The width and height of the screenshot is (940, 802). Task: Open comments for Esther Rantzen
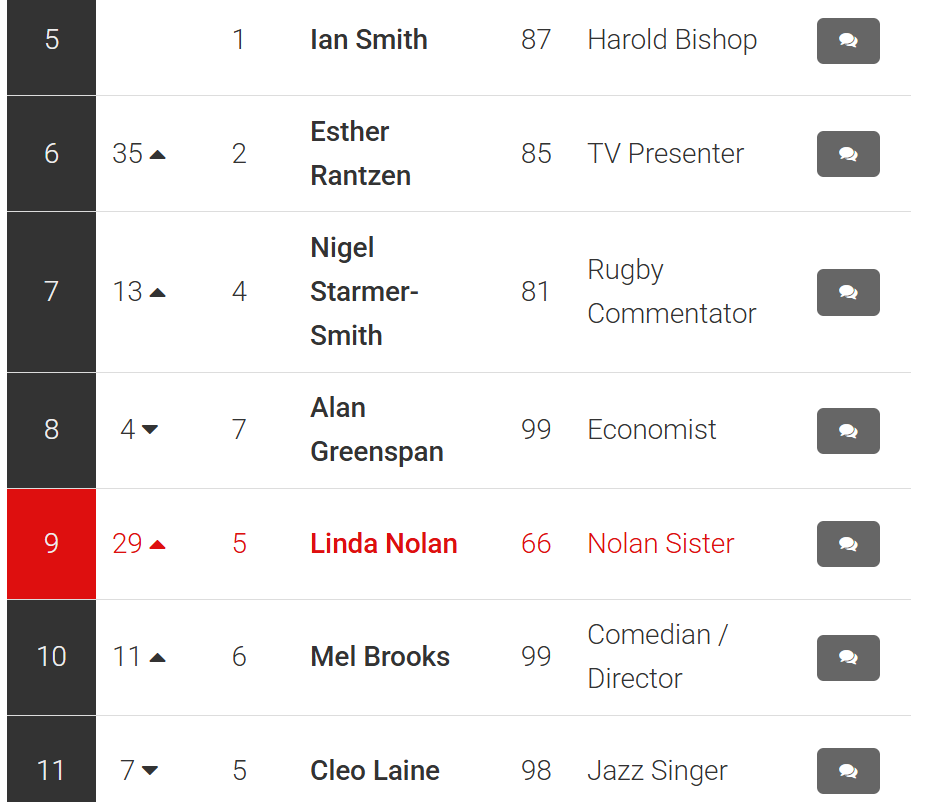pos(847,154)
